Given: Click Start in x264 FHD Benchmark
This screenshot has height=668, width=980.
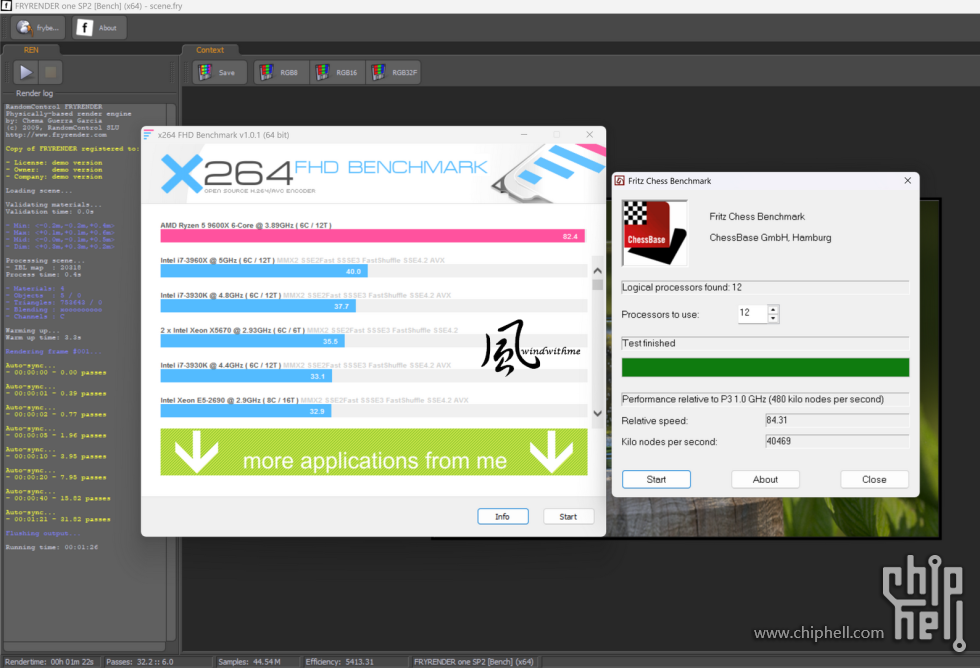Looking at the screenshot, I should click(568, 517).
